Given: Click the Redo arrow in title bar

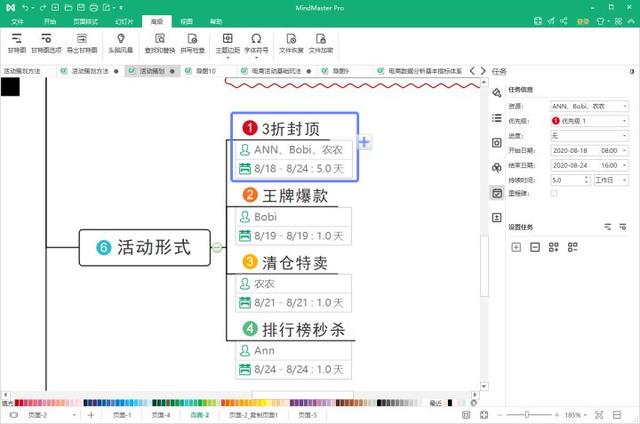Looking at the screenshot, I should [x=43, y=8].
